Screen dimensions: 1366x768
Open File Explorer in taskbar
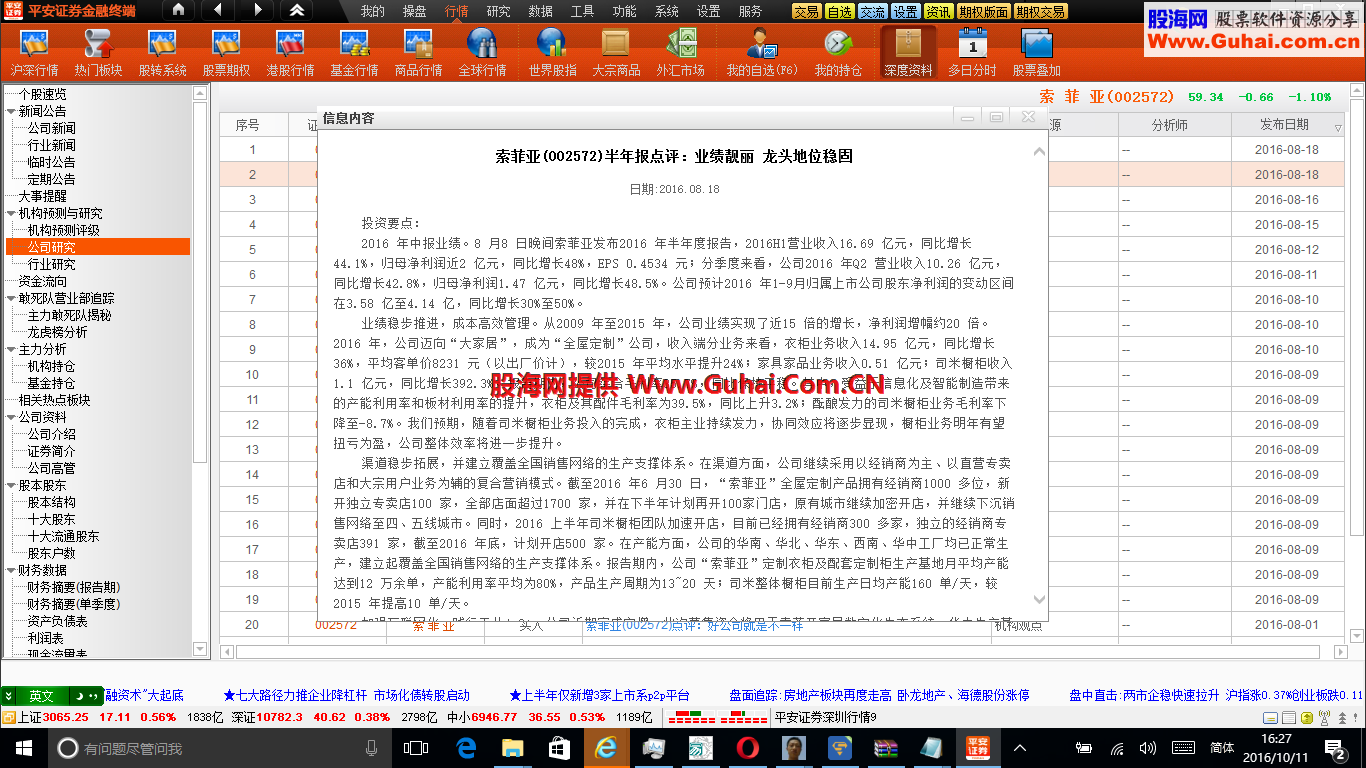point(512,747)
